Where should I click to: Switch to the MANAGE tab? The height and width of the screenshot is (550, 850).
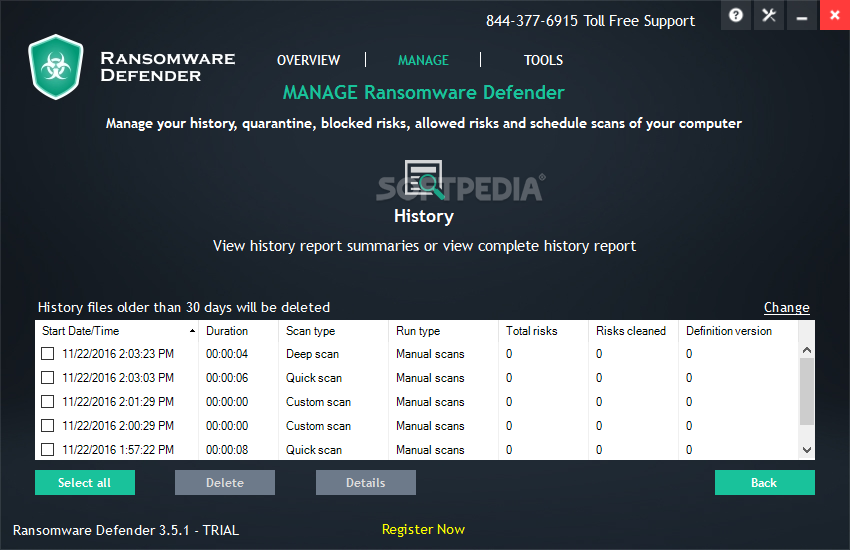point(423,60)
